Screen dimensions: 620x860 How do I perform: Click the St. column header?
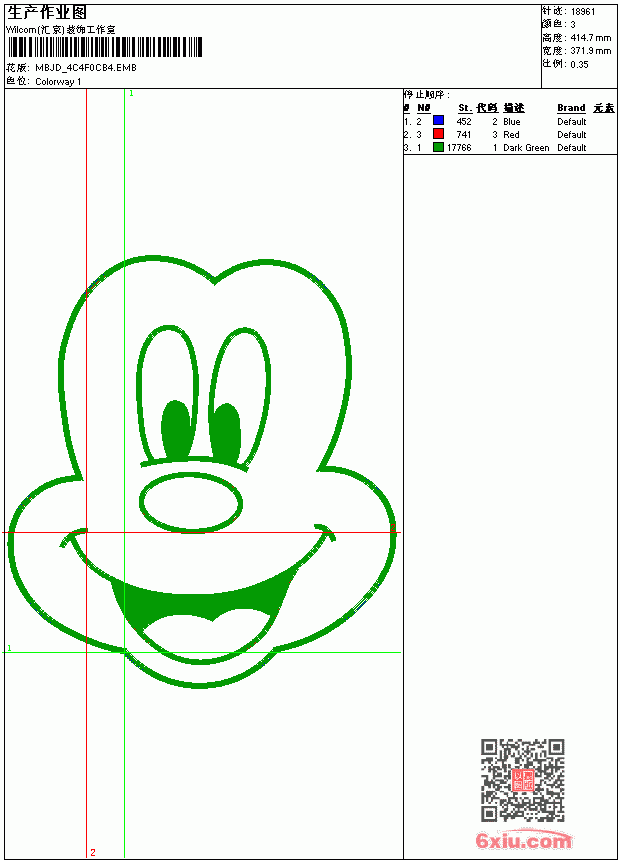[x=465, y=108]
